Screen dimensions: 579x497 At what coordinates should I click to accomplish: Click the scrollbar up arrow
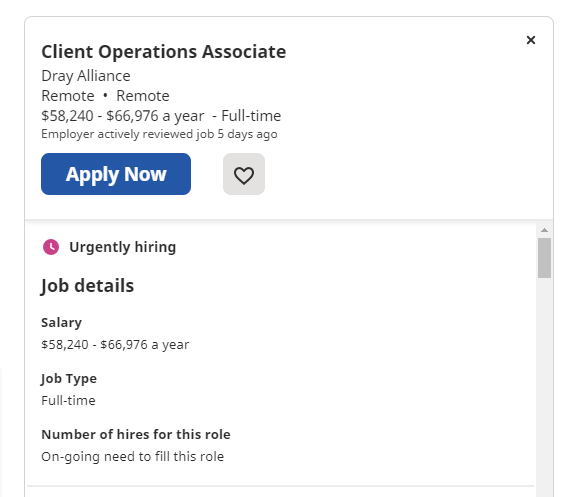544,230
